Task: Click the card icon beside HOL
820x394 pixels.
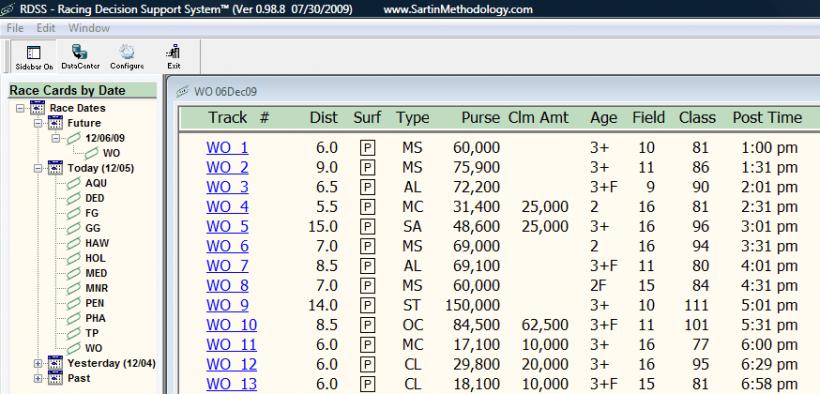Action: click(x=73, y=258)
